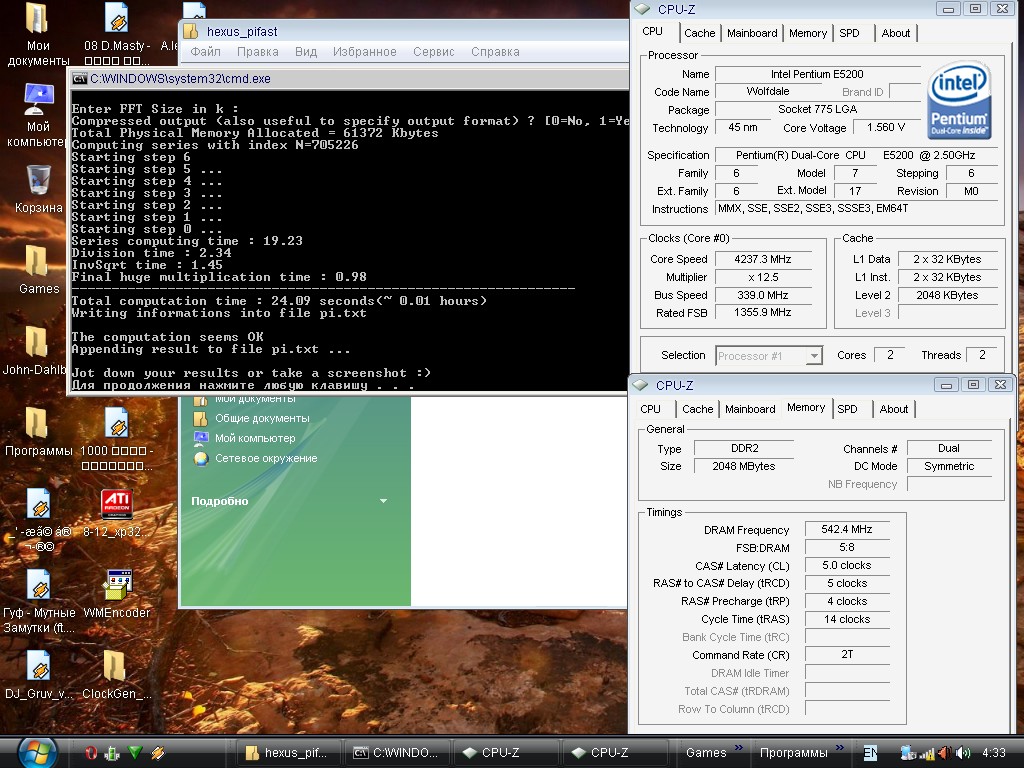The width and height of the screenshot is (1024, 768).
Task: Activate second CPU-Z taskbar button
Action: (x=614, y=752)
